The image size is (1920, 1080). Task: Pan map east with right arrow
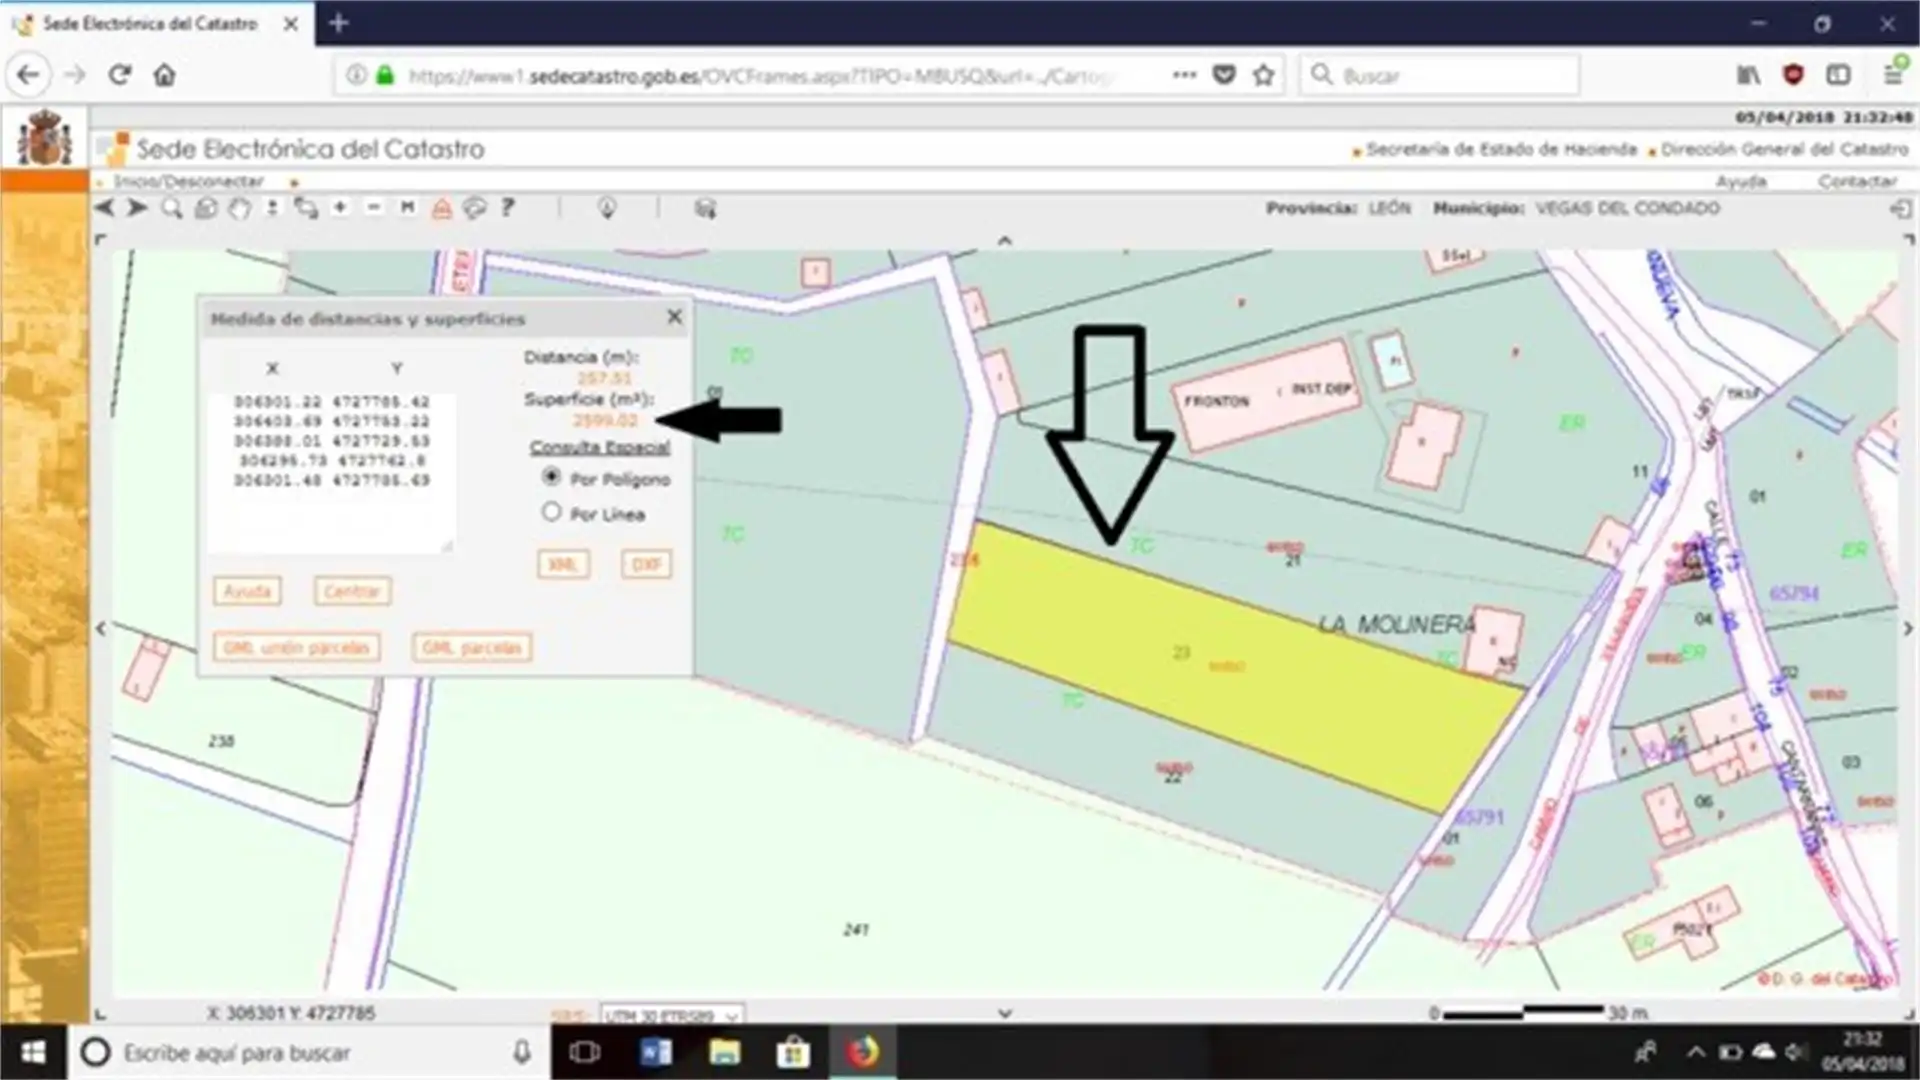point(1908,628)
